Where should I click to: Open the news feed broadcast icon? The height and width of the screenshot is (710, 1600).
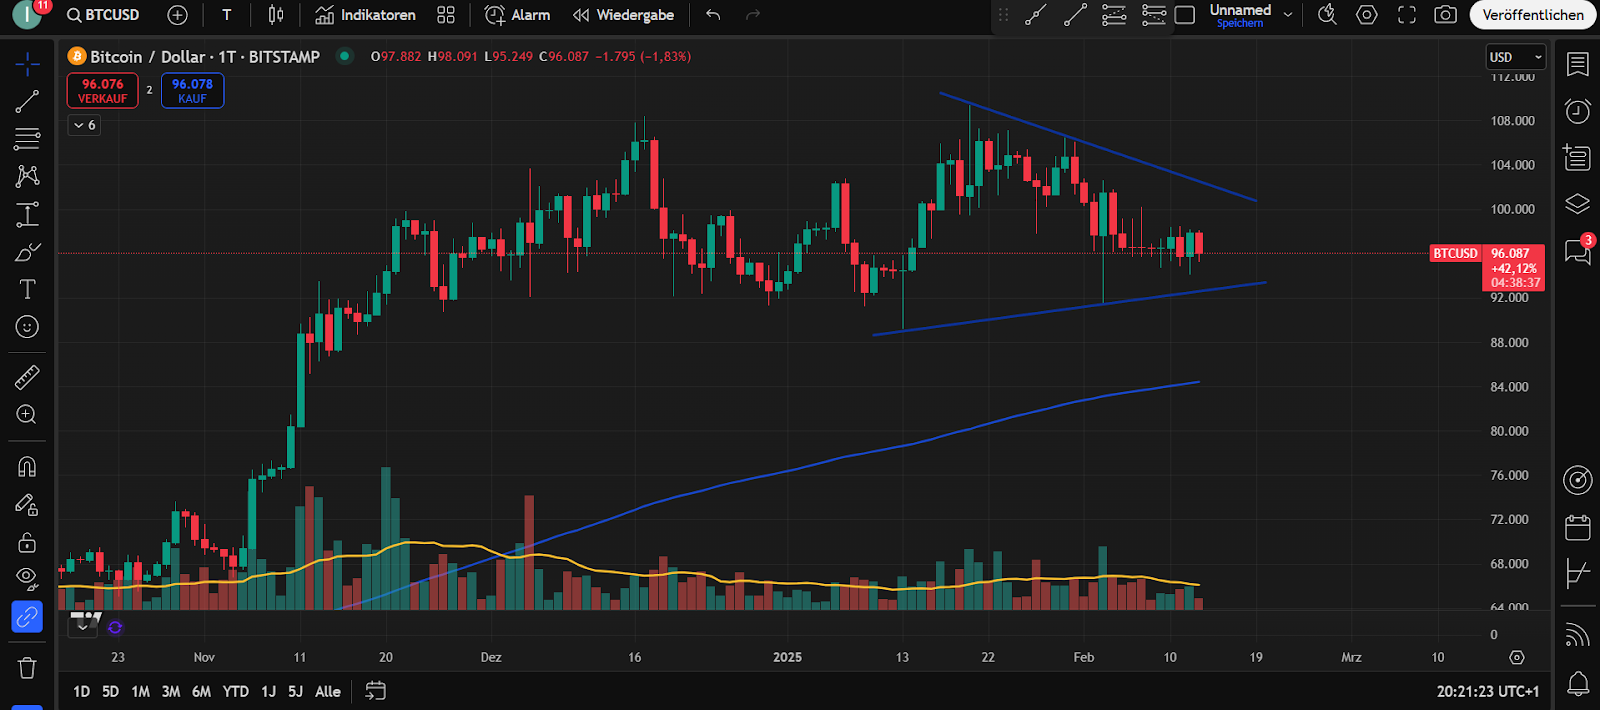1577,634
